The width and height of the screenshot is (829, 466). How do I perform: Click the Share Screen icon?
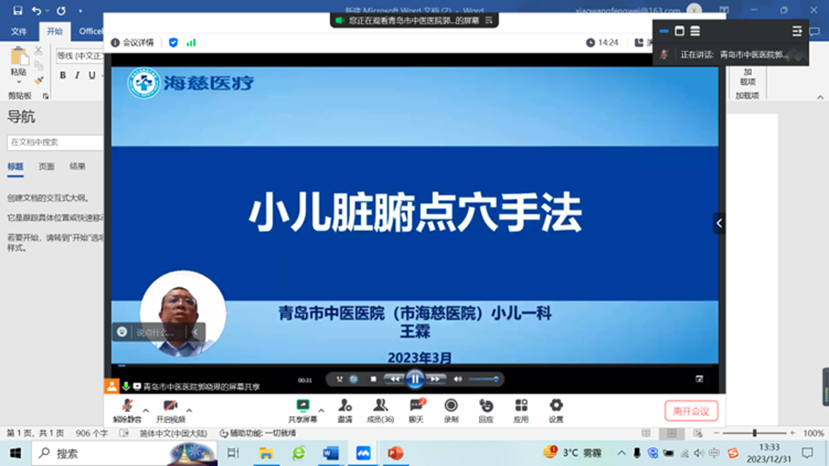click(x=303, y=411)
